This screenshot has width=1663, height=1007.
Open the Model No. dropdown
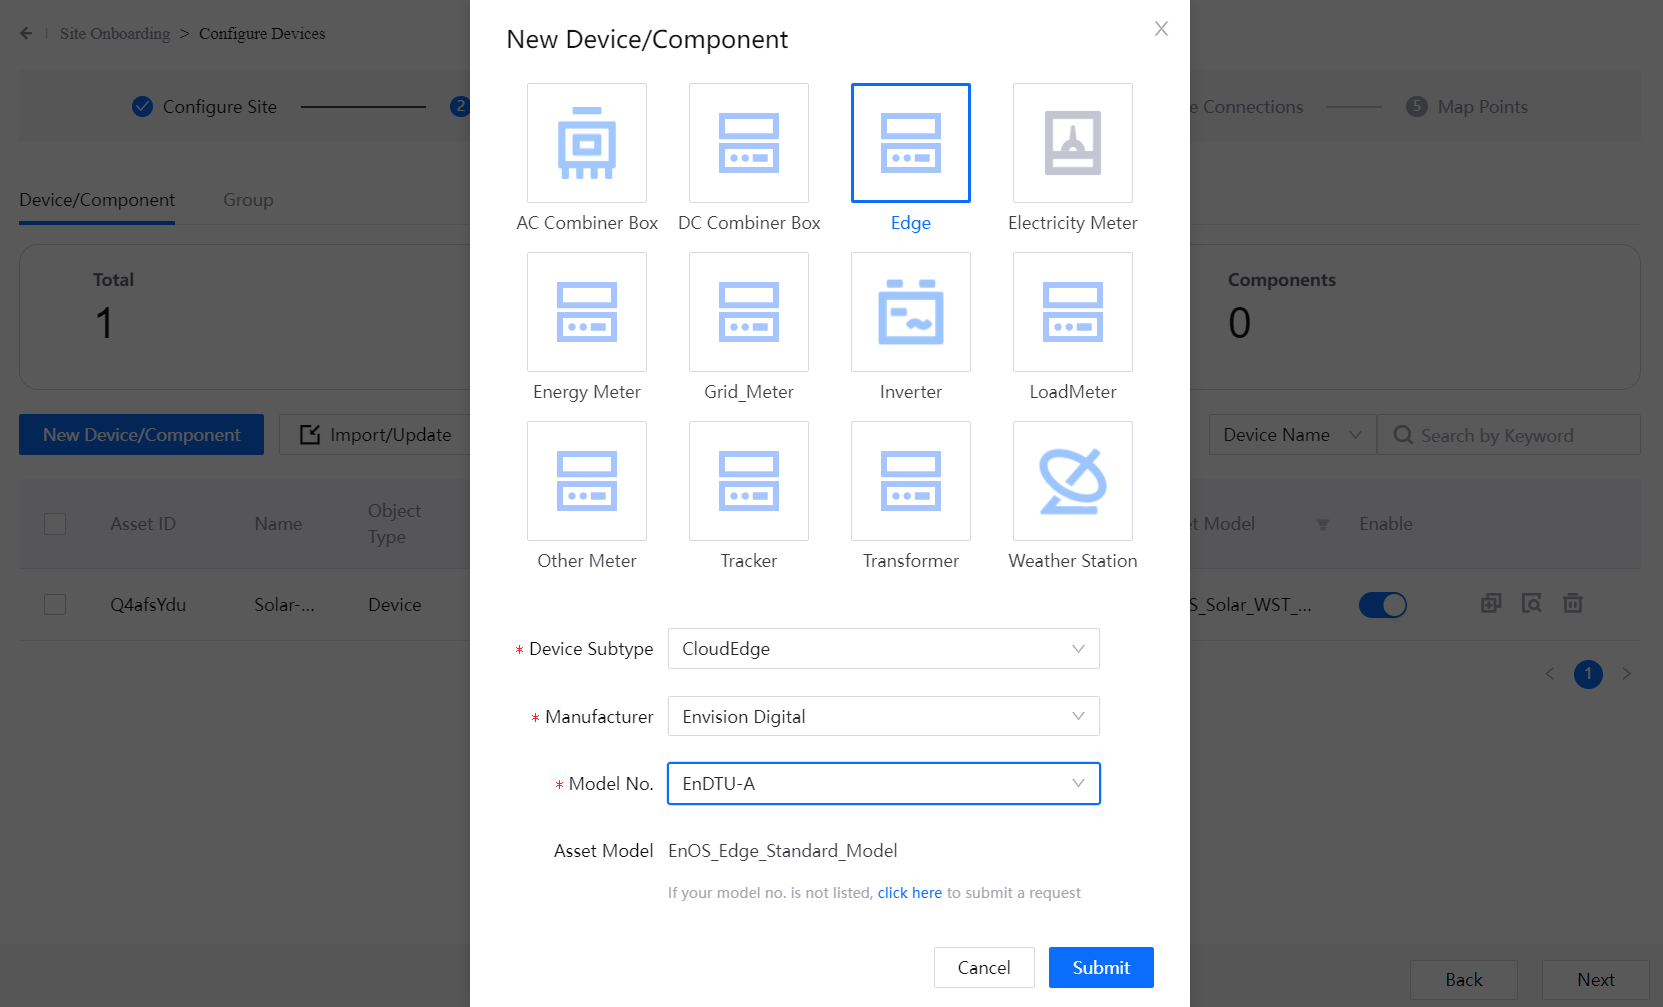click(x=883, y=784)
